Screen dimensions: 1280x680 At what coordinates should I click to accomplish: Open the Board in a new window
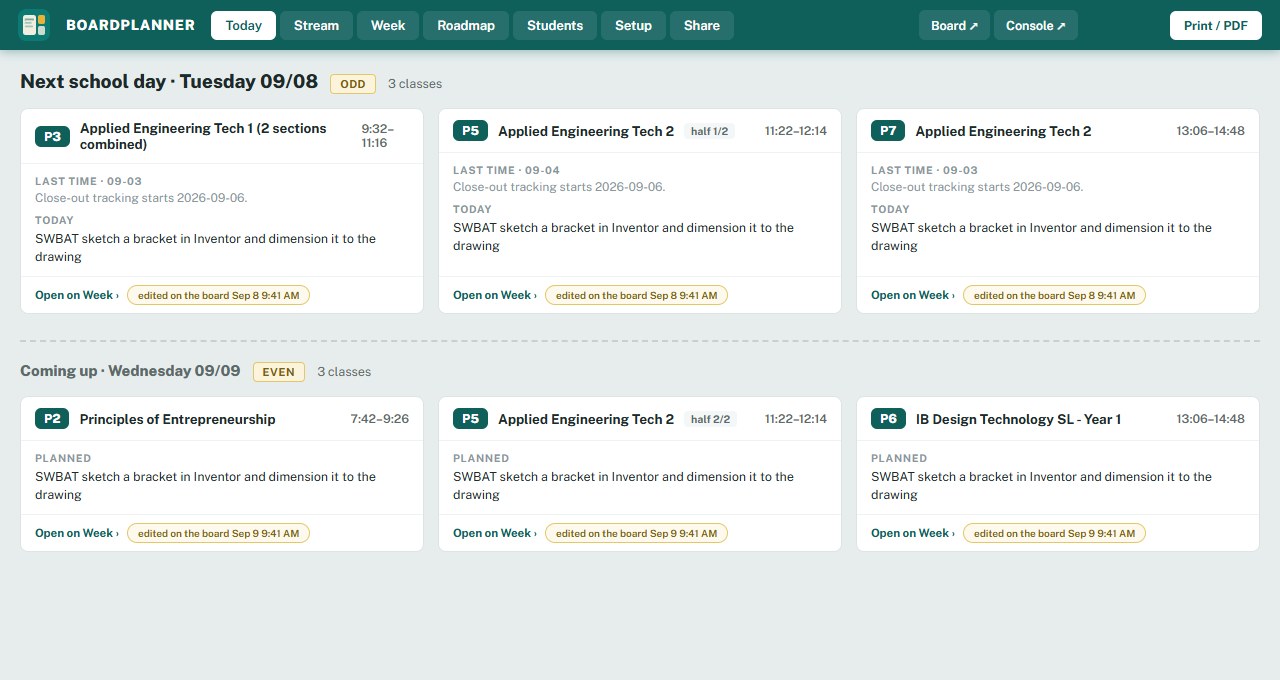point(954,25)
